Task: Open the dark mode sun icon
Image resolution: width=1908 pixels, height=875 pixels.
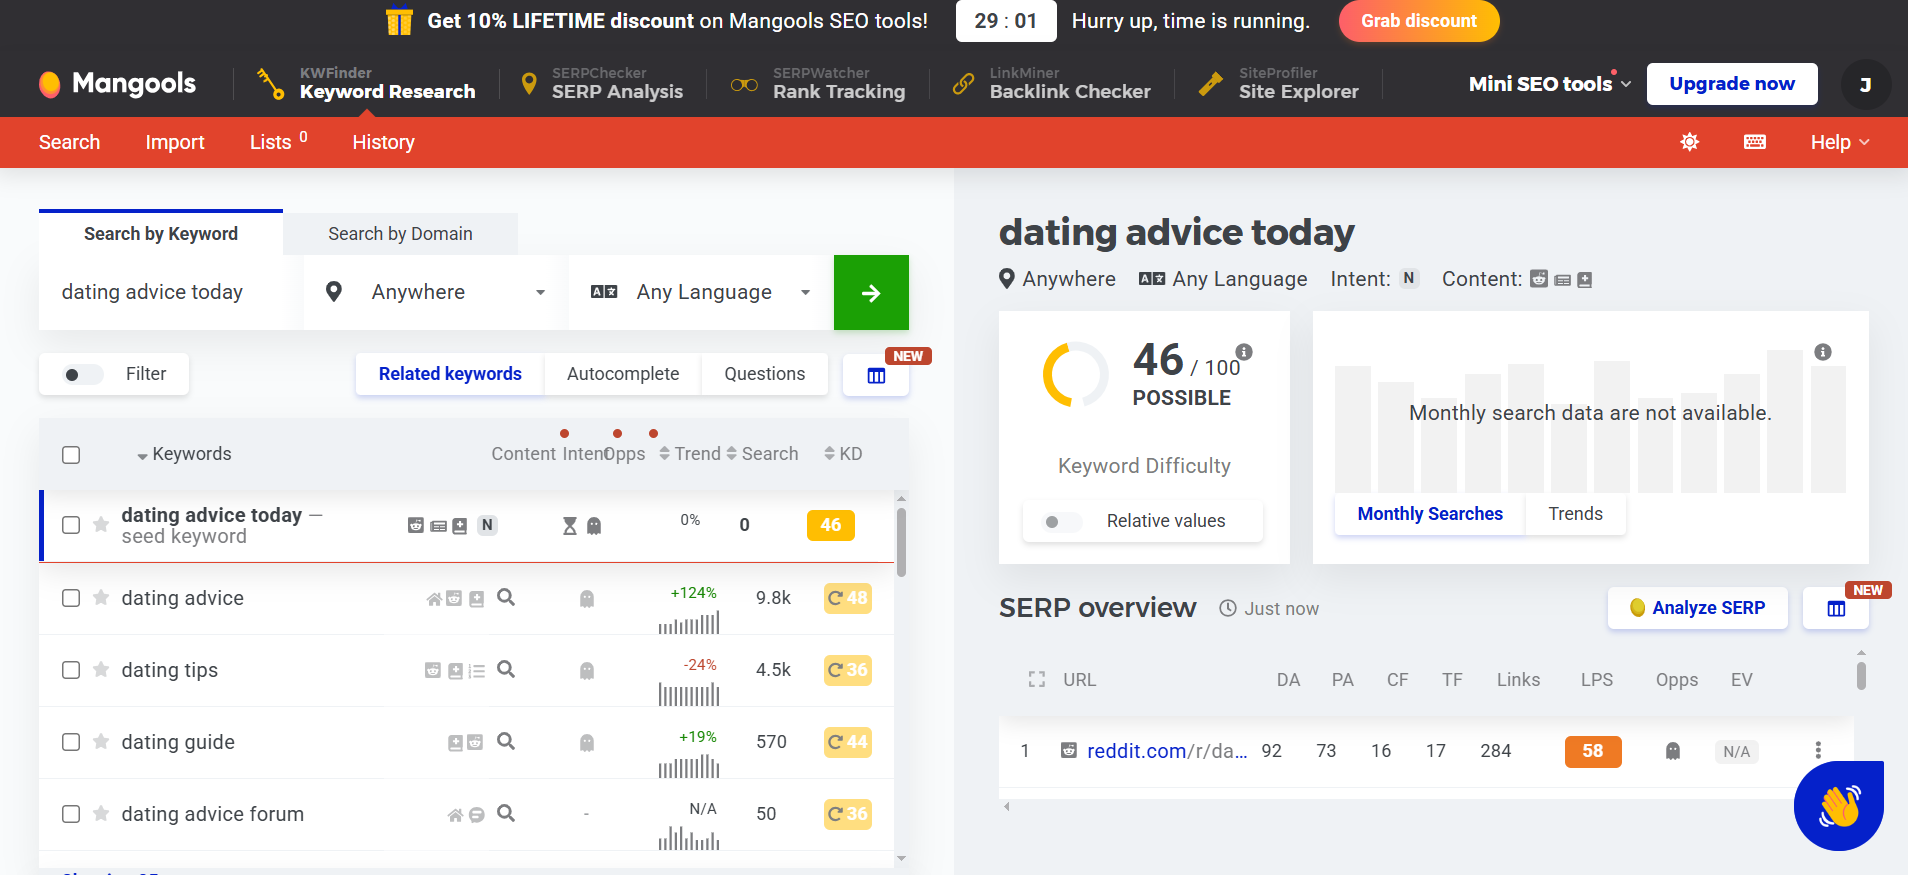Action: pos(1689,142)
